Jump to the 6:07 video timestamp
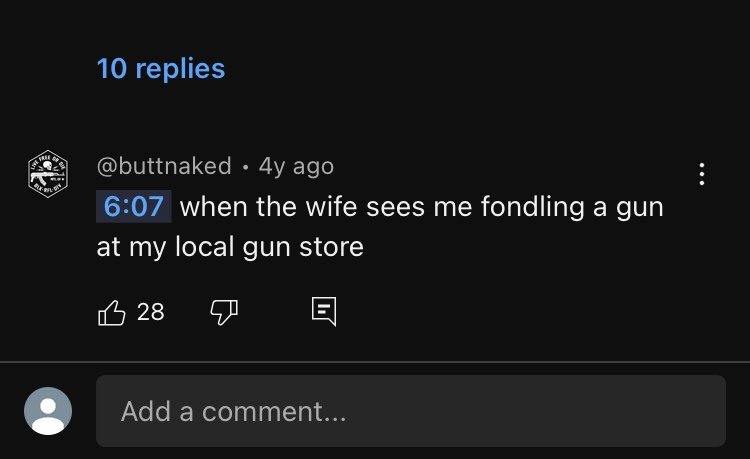This screenshot has width=750, height=459. click(x=133, y=207)
